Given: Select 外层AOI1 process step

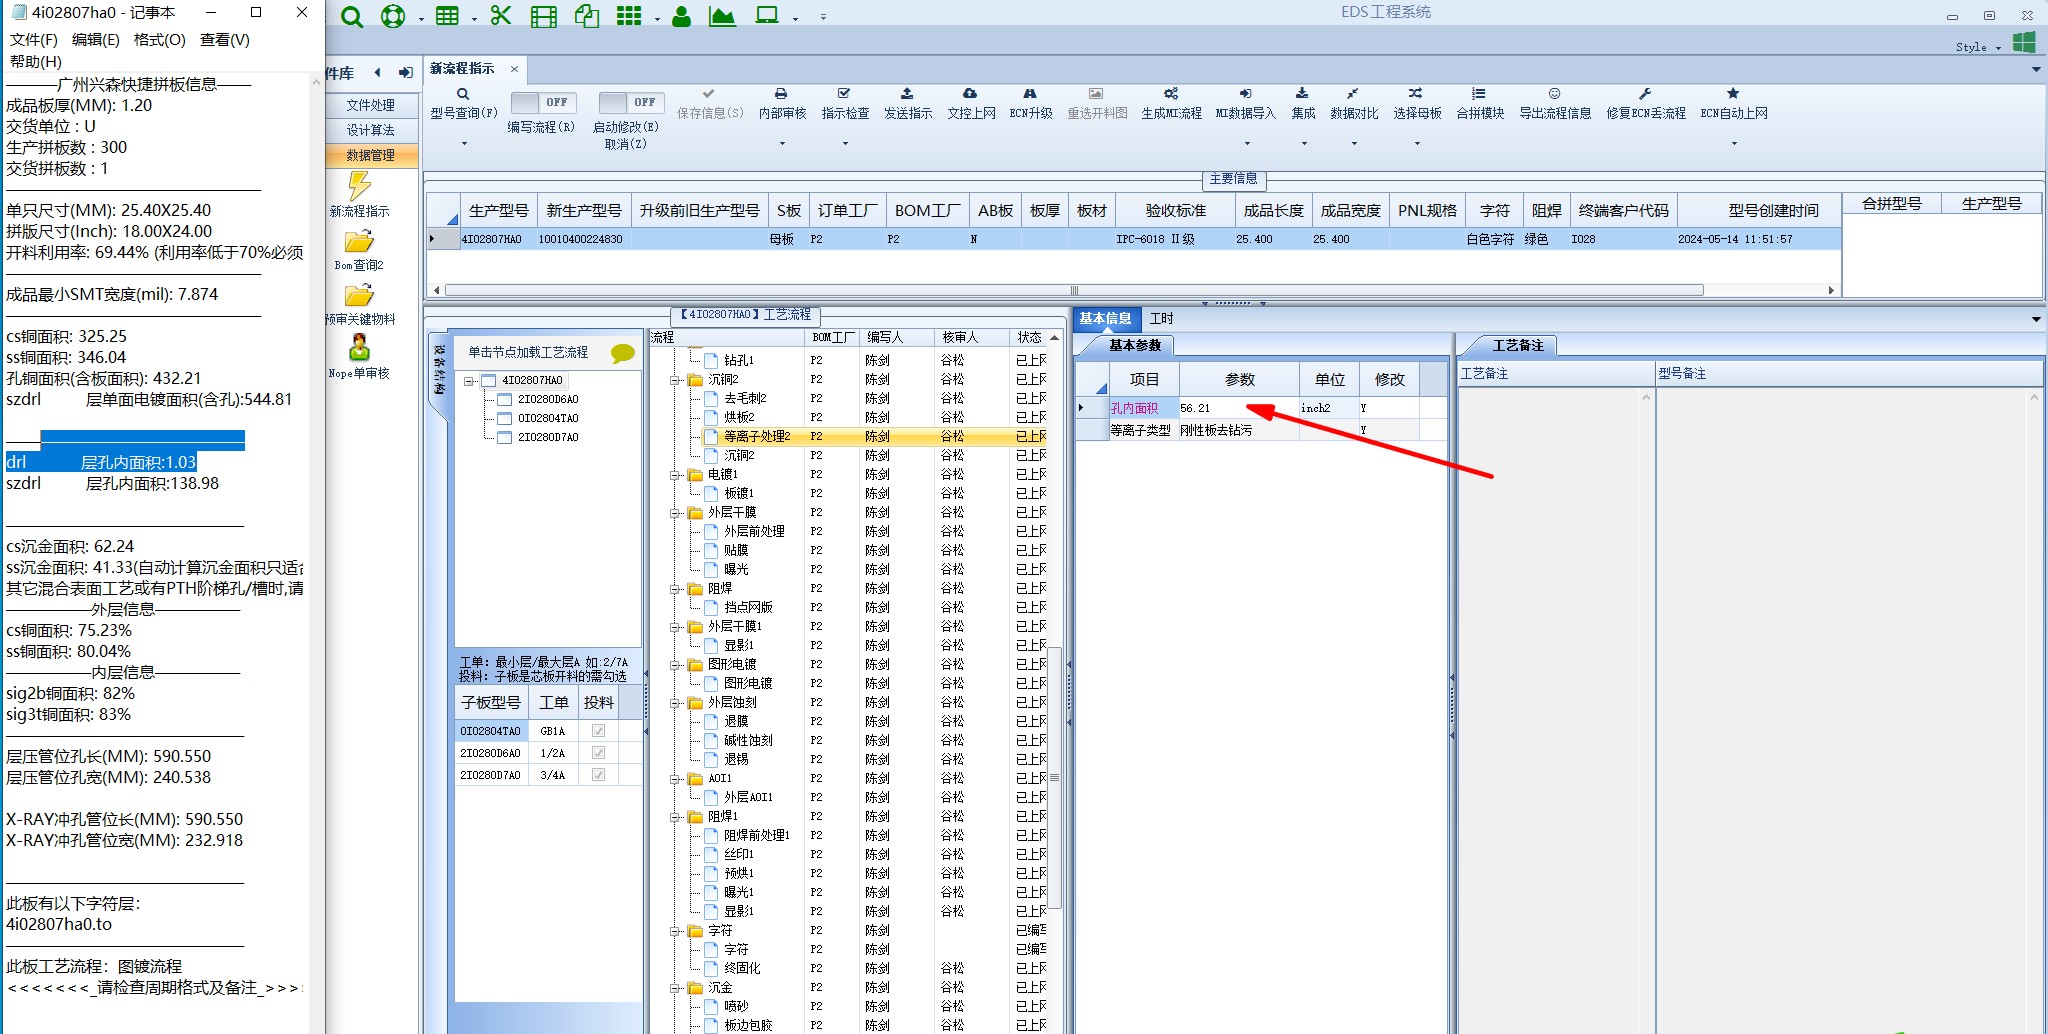Looking at the screenshot, I should pyautogui.click(x=748, y=798).
